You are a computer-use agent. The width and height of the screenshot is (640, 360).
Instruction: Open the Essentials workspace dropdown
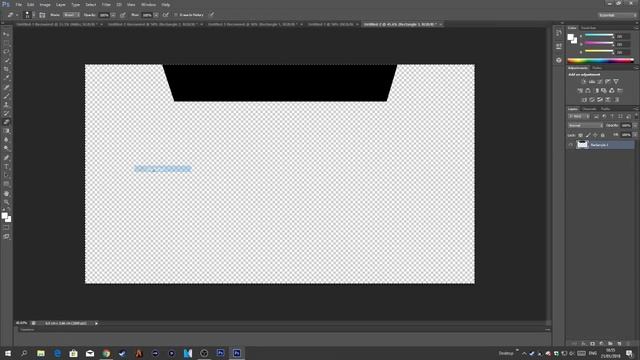point(617,15)
